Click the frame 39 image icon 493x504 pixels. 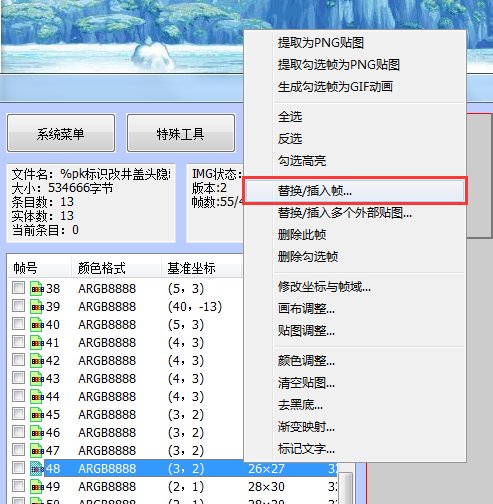coord(37,307)
